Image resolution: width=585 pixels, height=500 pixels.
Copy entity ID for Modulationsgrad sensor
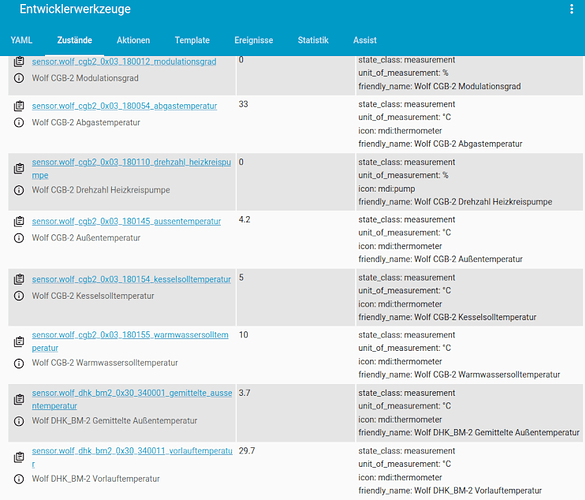click(19, 62)
